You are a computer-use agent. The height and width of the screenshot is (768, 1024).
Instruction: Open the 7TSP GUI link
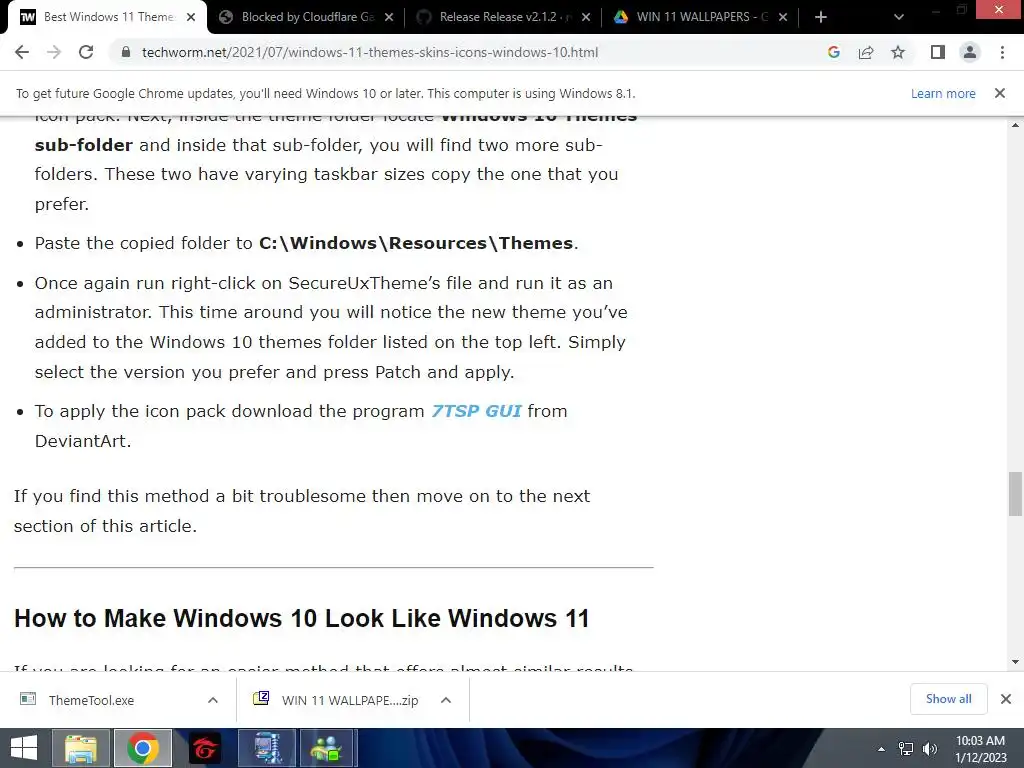[x=476, y=411]
